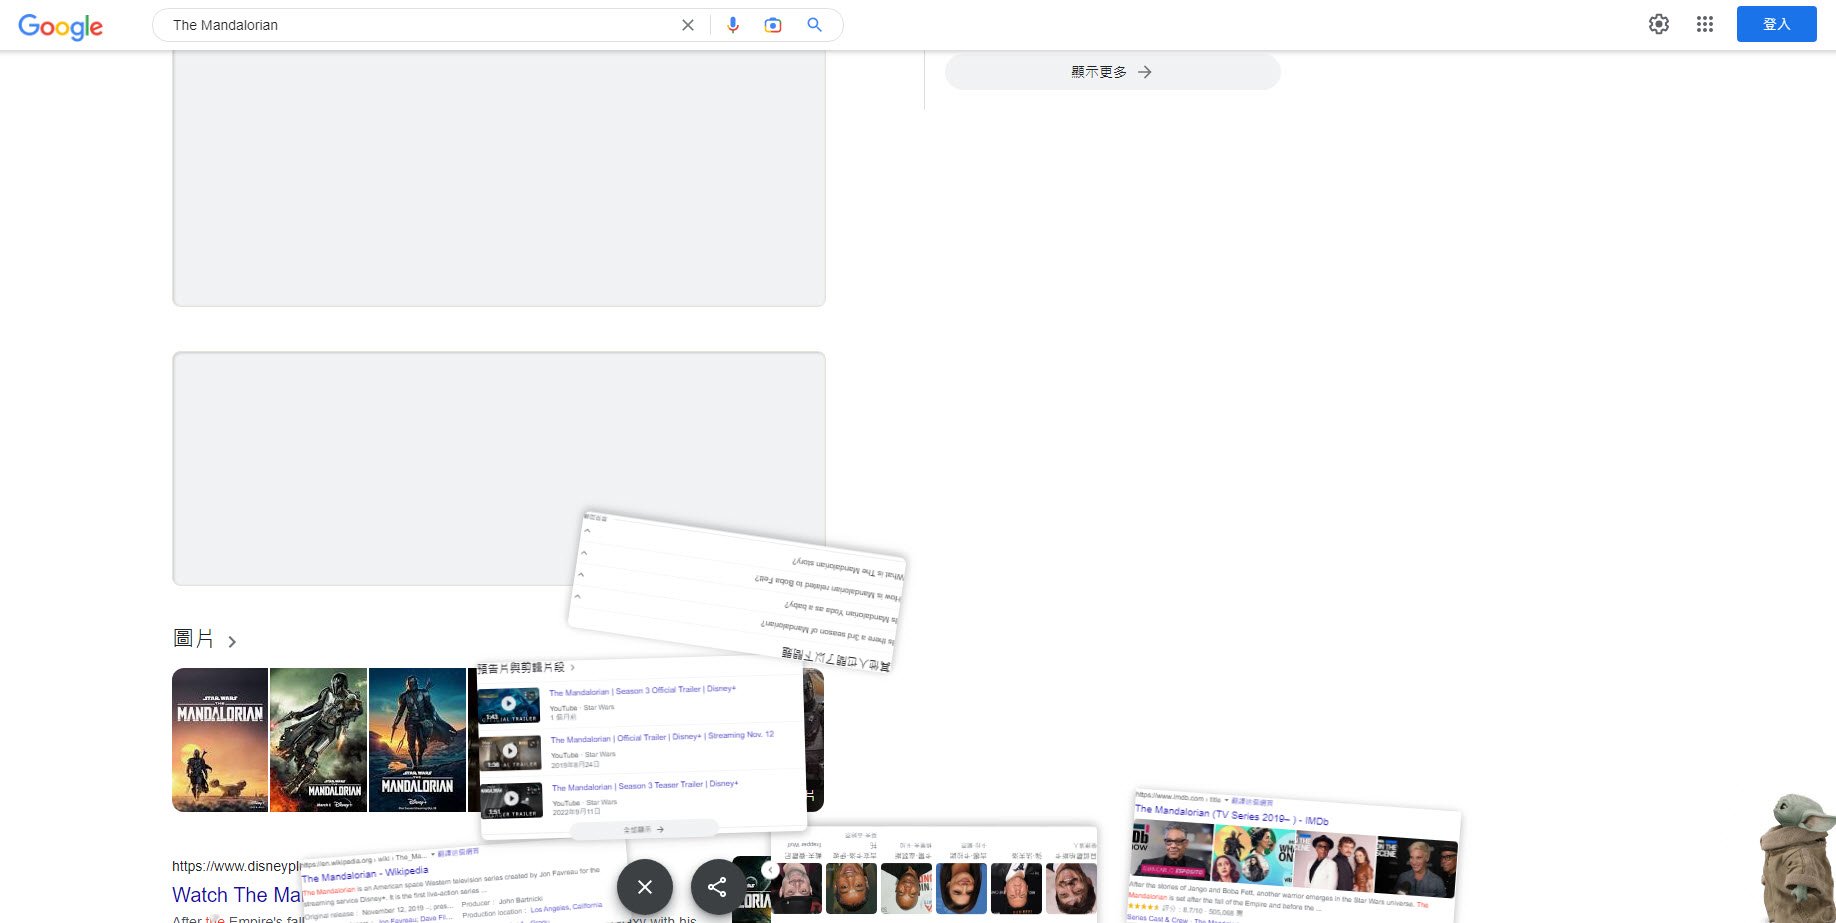
Task: Select the second upside-down cast photo
Action: [x=852, y=888]
